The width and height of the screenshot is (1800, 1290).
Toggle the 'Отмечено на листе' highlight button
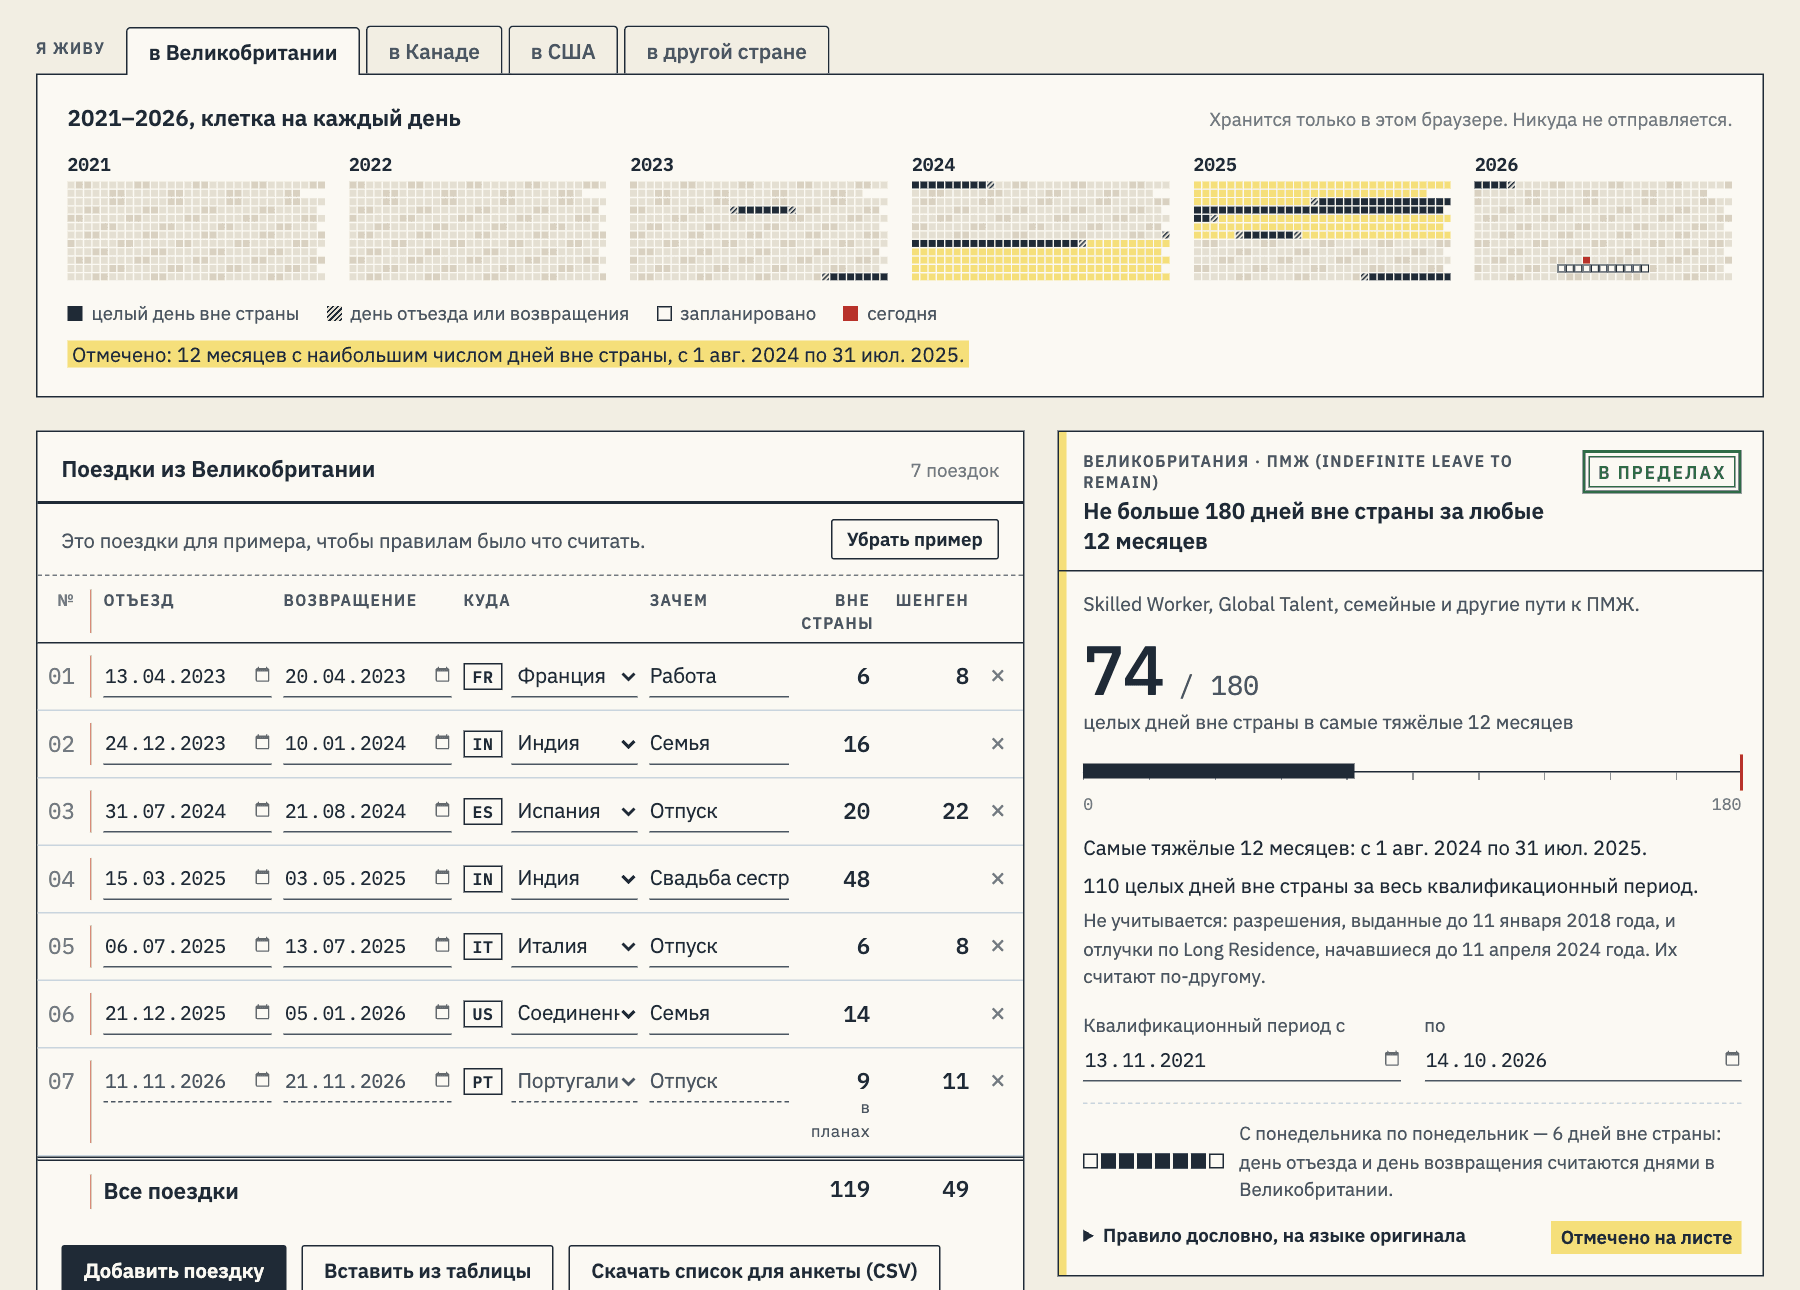[x=1646, y=1238]
